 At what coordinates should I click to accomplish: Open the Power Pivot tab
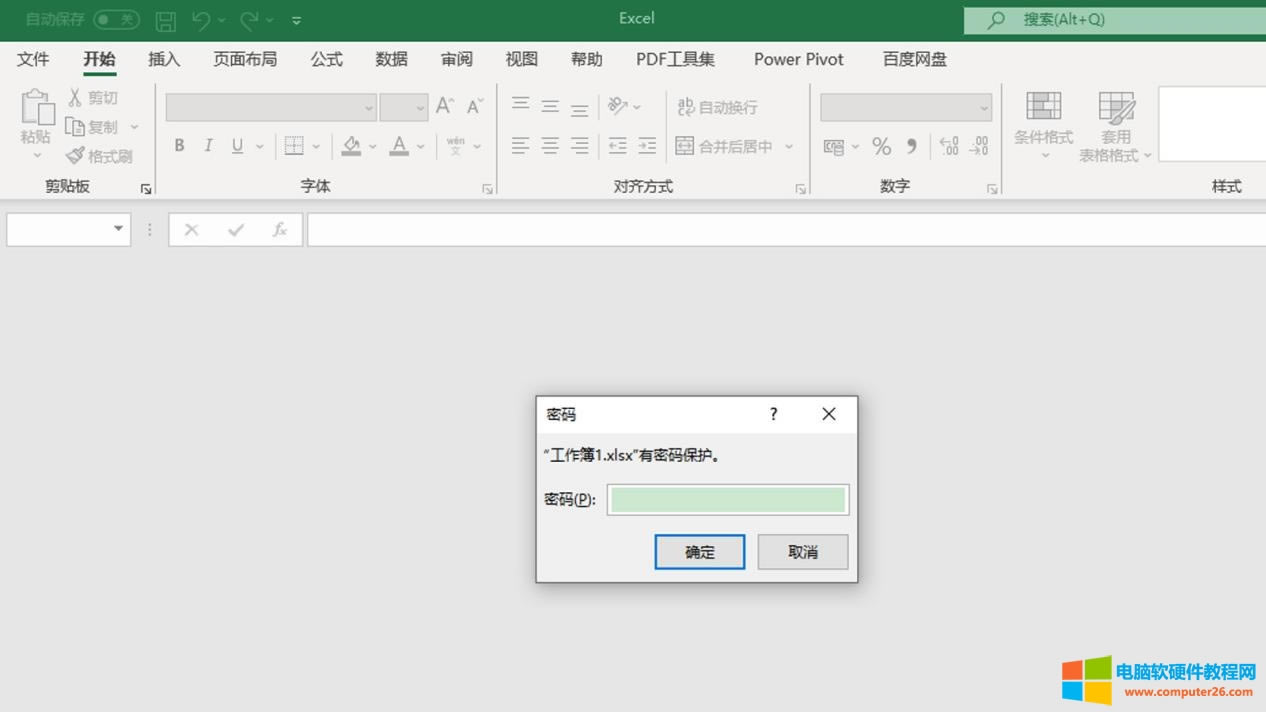798,60
